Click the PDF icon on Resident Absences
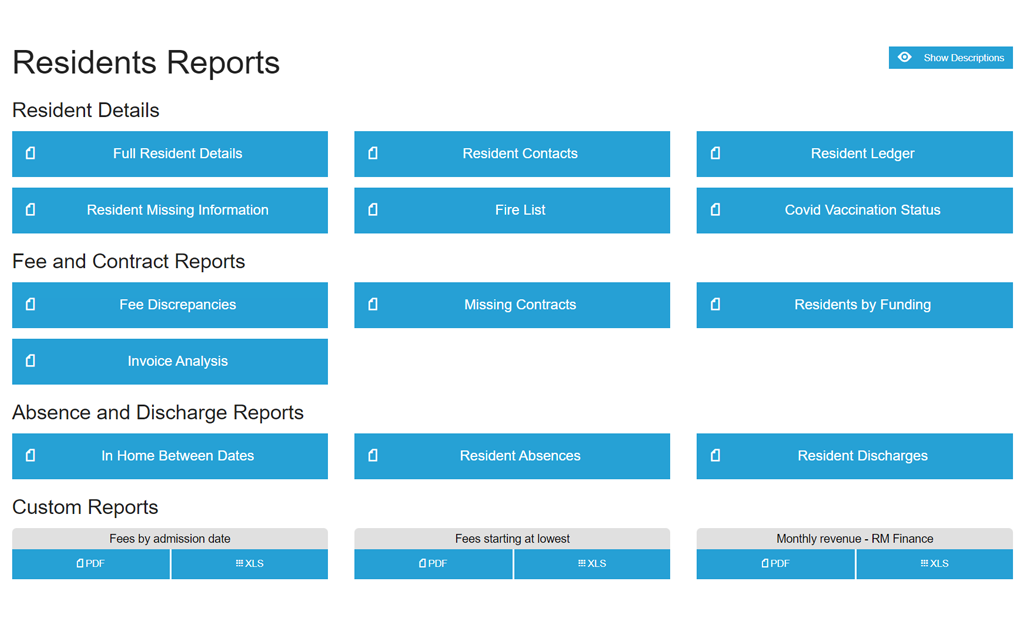1024x631 pixels. [x=372, y=456]
